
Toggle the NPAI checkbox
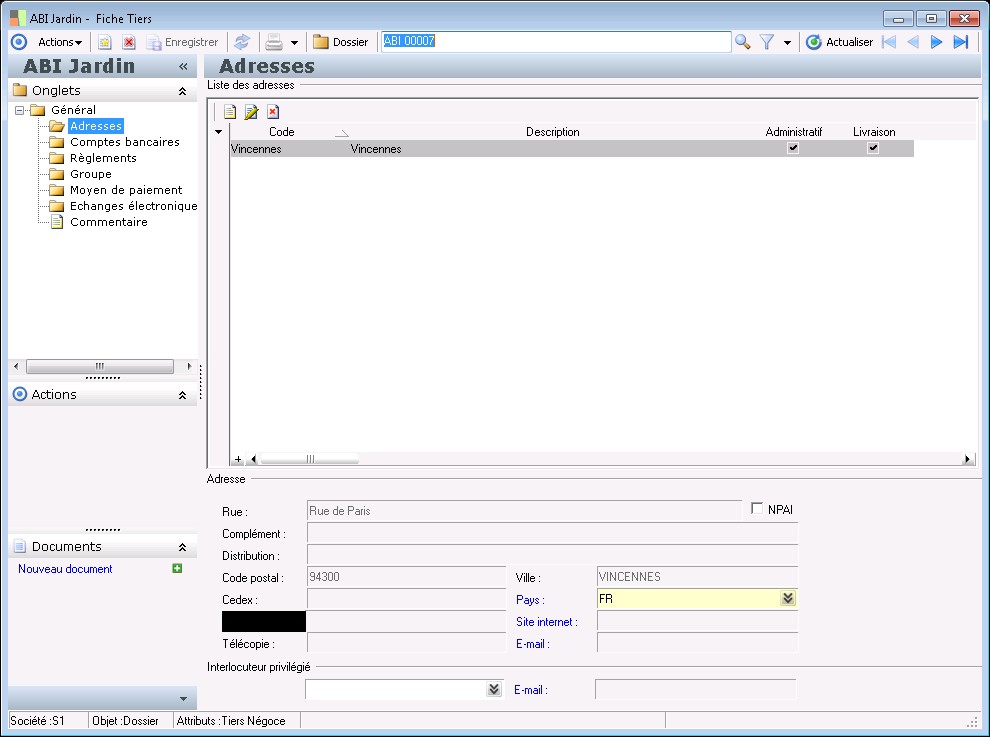coord(757,509)
